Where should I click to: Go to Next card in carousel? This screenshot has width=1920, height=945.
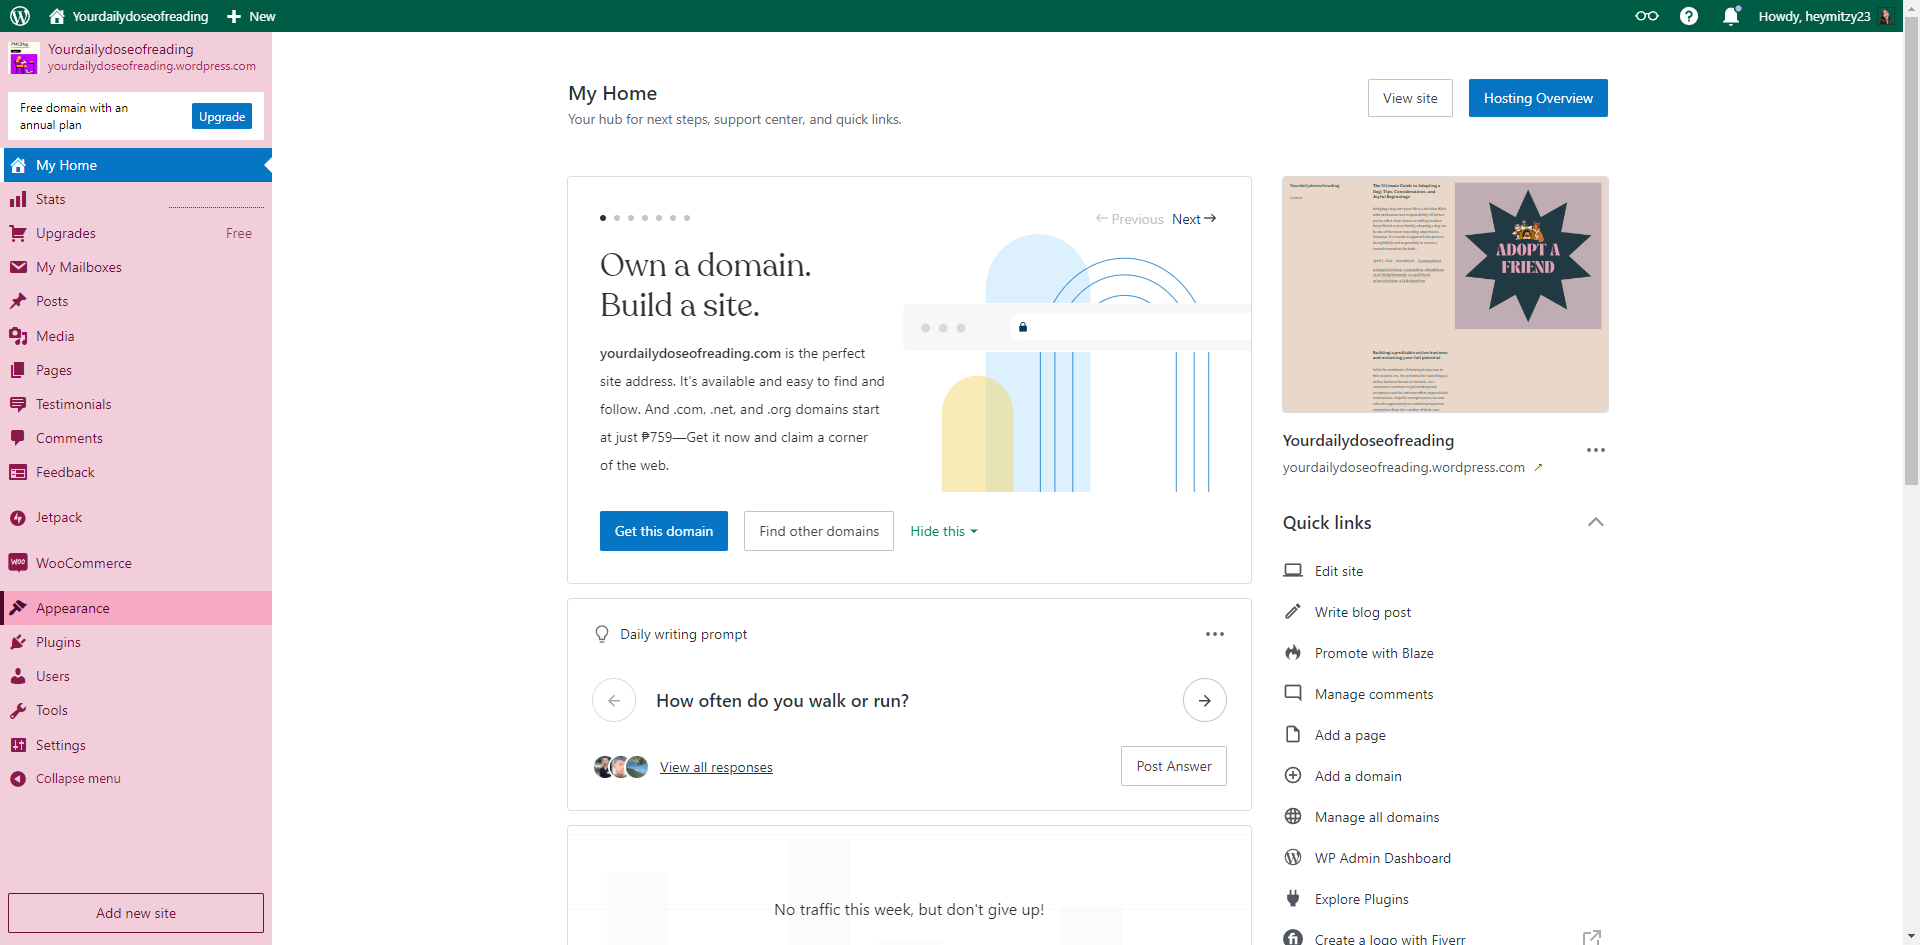coord(1194,219)
